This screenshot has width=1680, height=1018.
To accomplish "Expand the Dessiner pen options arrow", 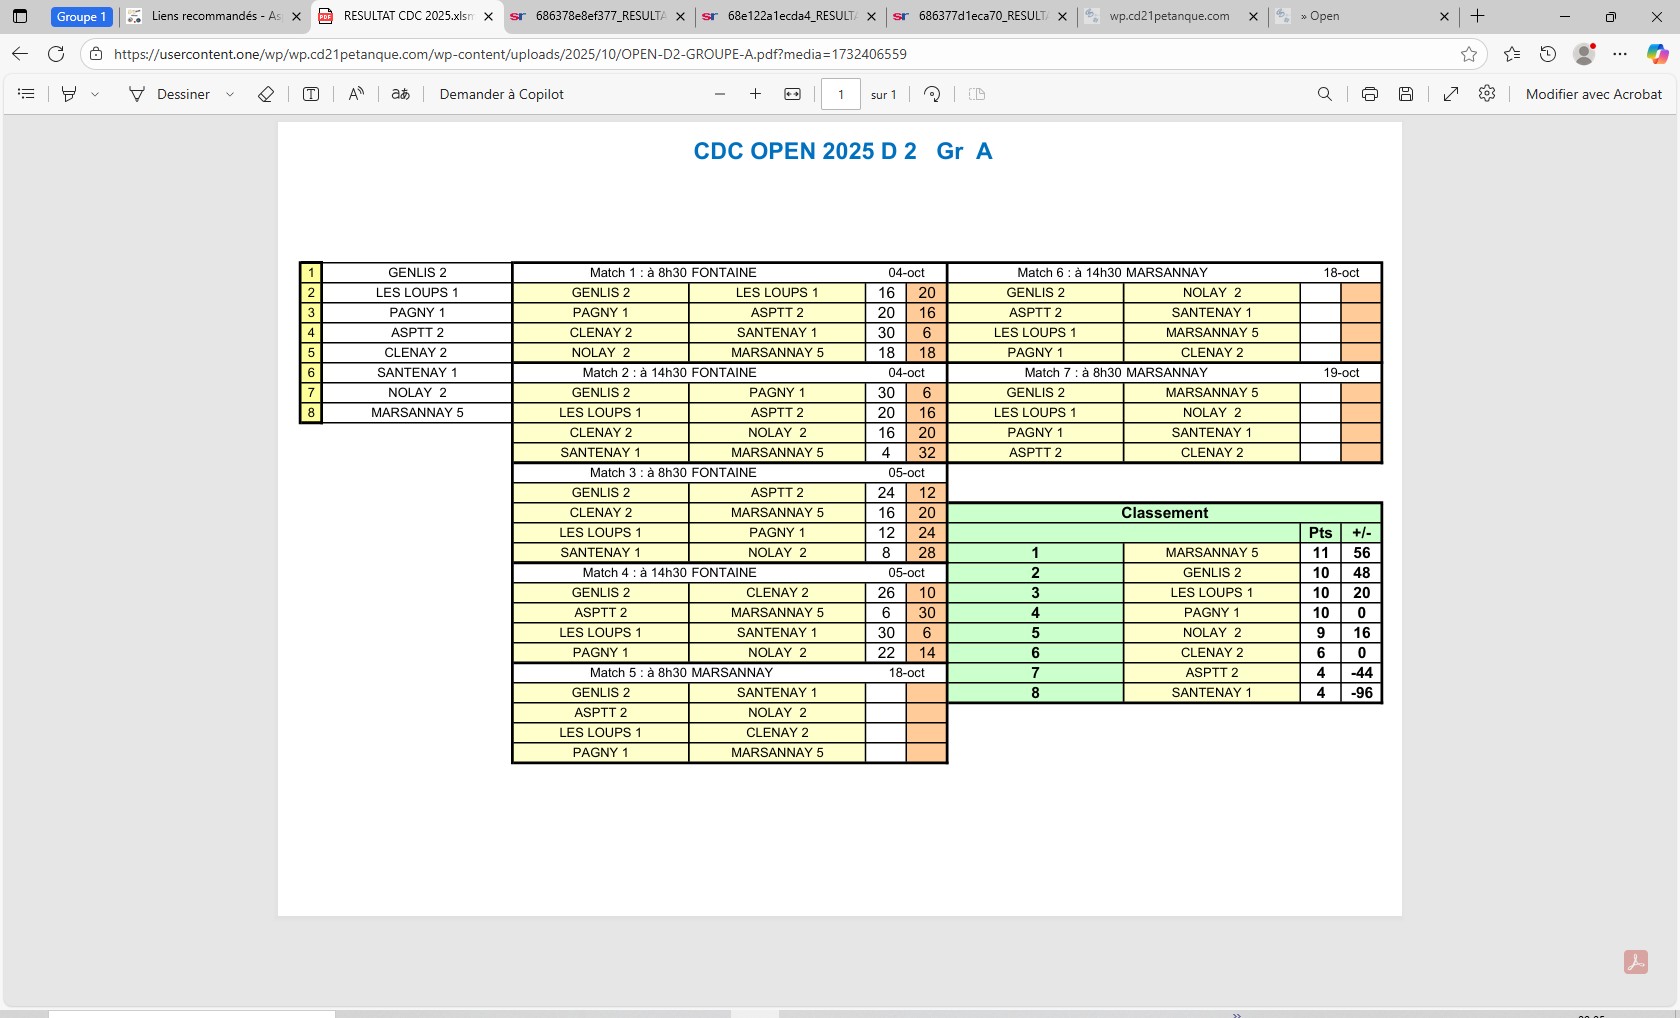I will [x=230, y=94].
